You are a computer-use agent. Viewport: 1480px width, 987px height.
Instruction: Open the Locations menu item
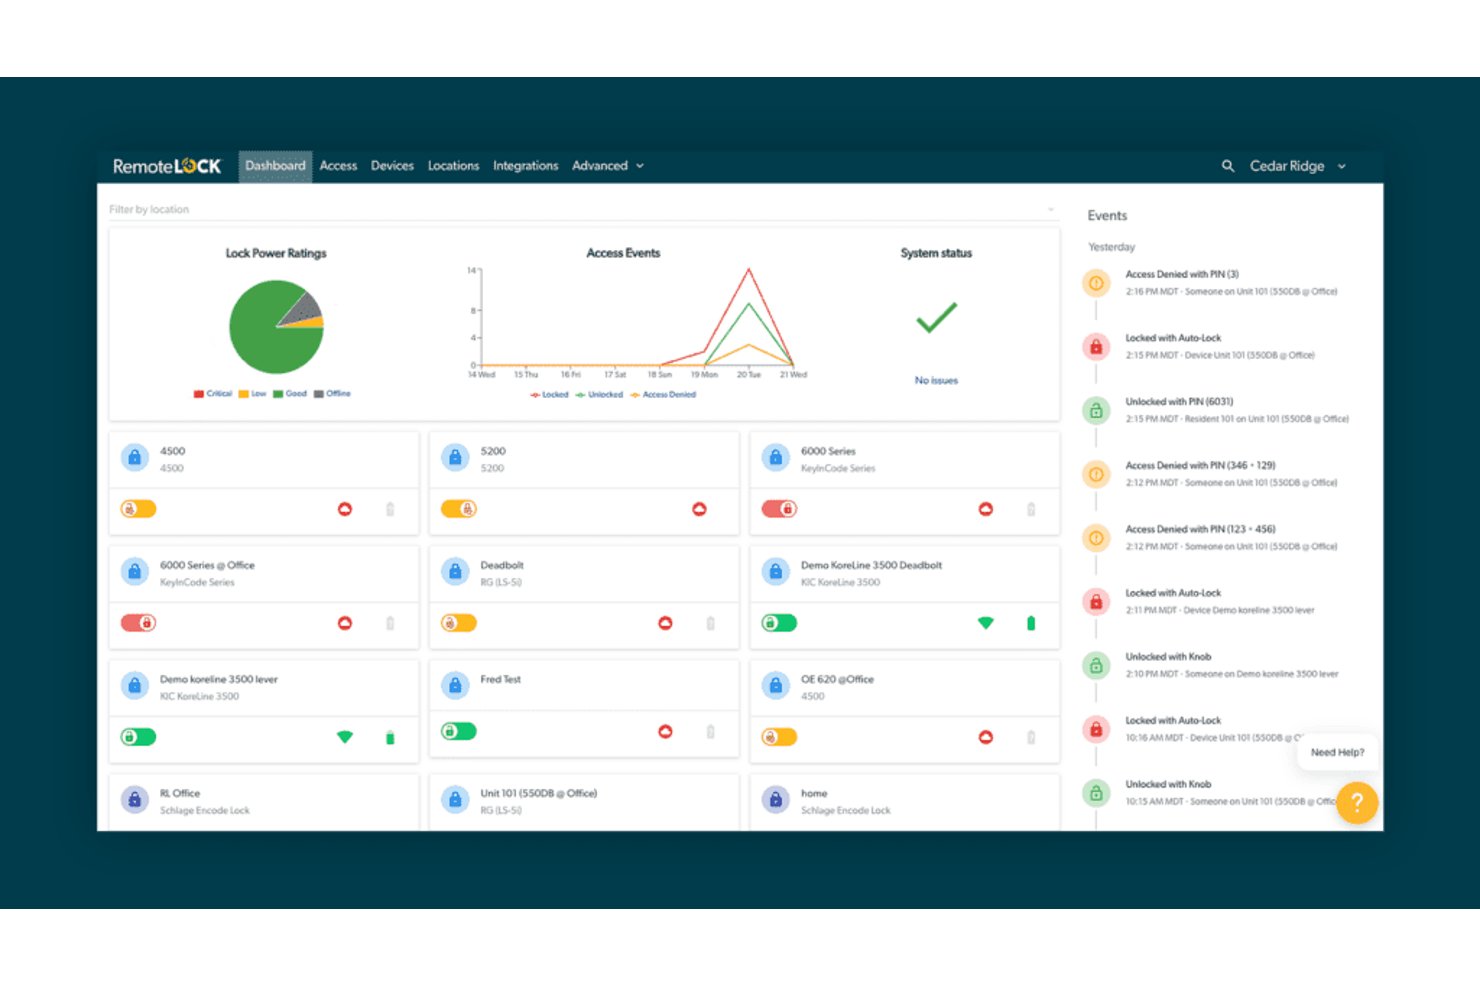tap(453, 166)
